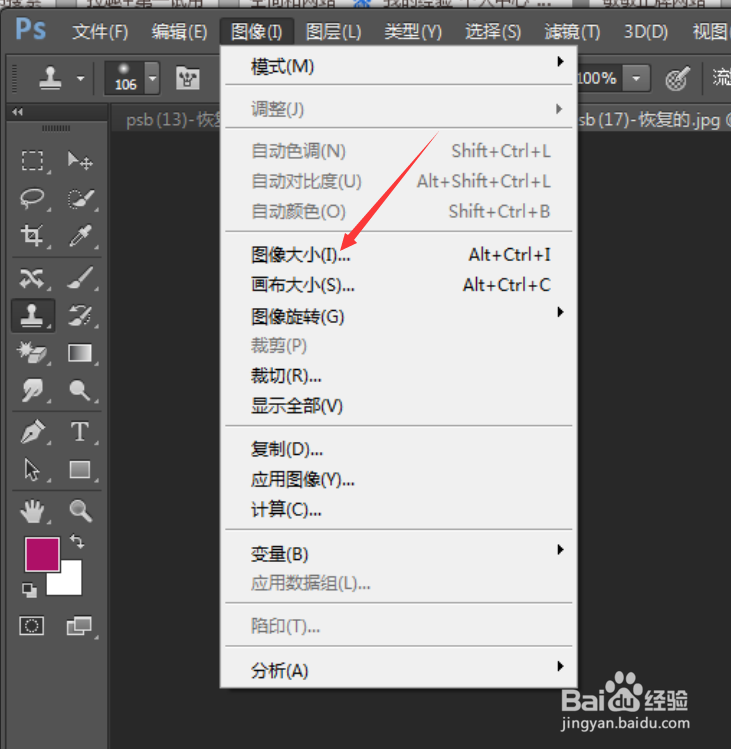Expand the 变量(B) submenu

[398, 554]
